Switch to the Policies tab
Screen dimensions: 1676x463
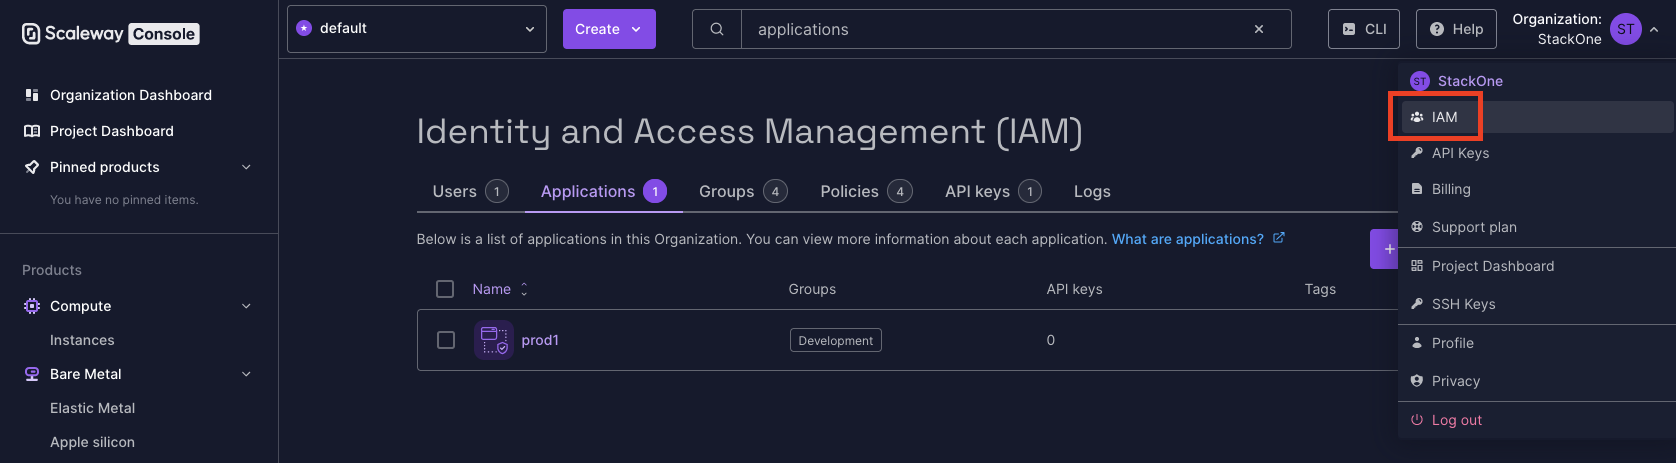(x=865, y=191)
